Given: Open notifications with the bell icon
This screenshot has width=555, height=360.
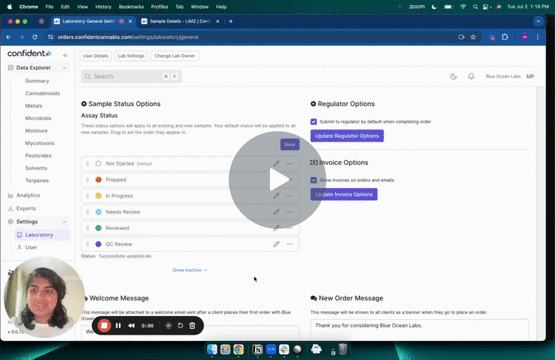Looking at the screenshot, I should pyautogui.click(x=471, y=76).
